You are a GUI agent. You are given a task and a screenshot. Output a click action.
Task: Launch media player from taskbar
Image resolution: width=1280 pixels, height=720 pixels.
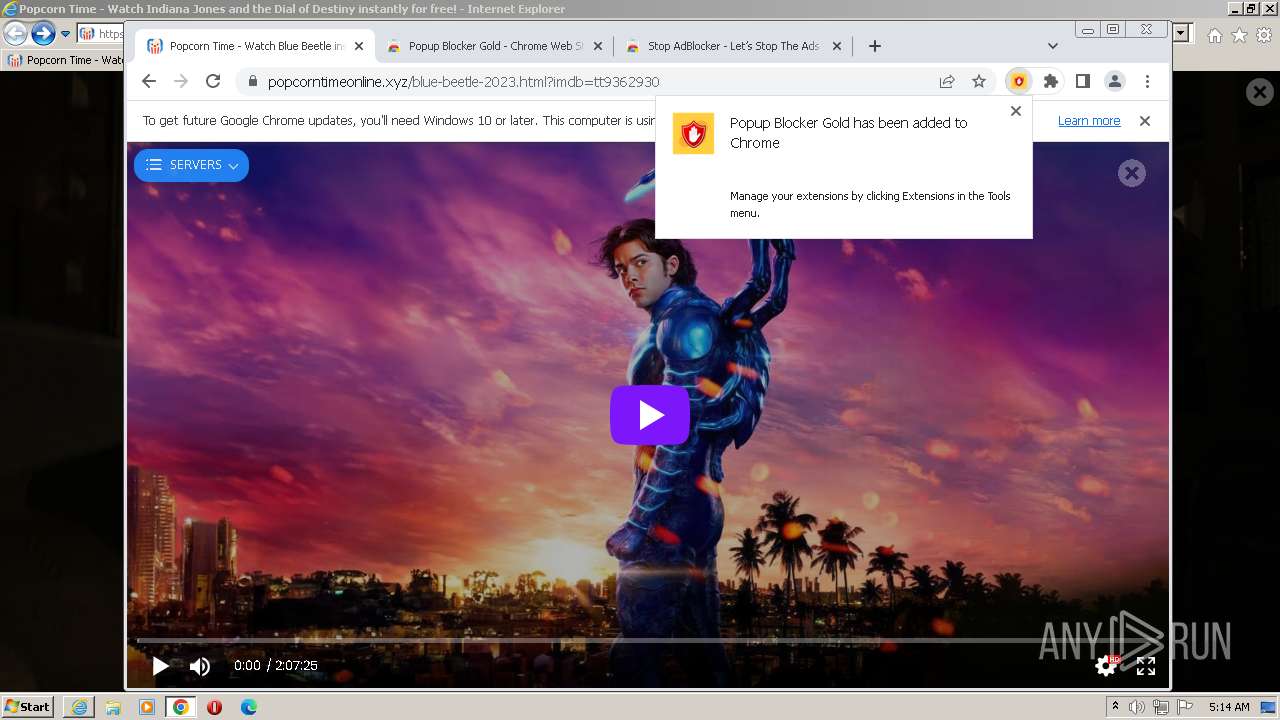pyautogui.click(x=147, y=707)
